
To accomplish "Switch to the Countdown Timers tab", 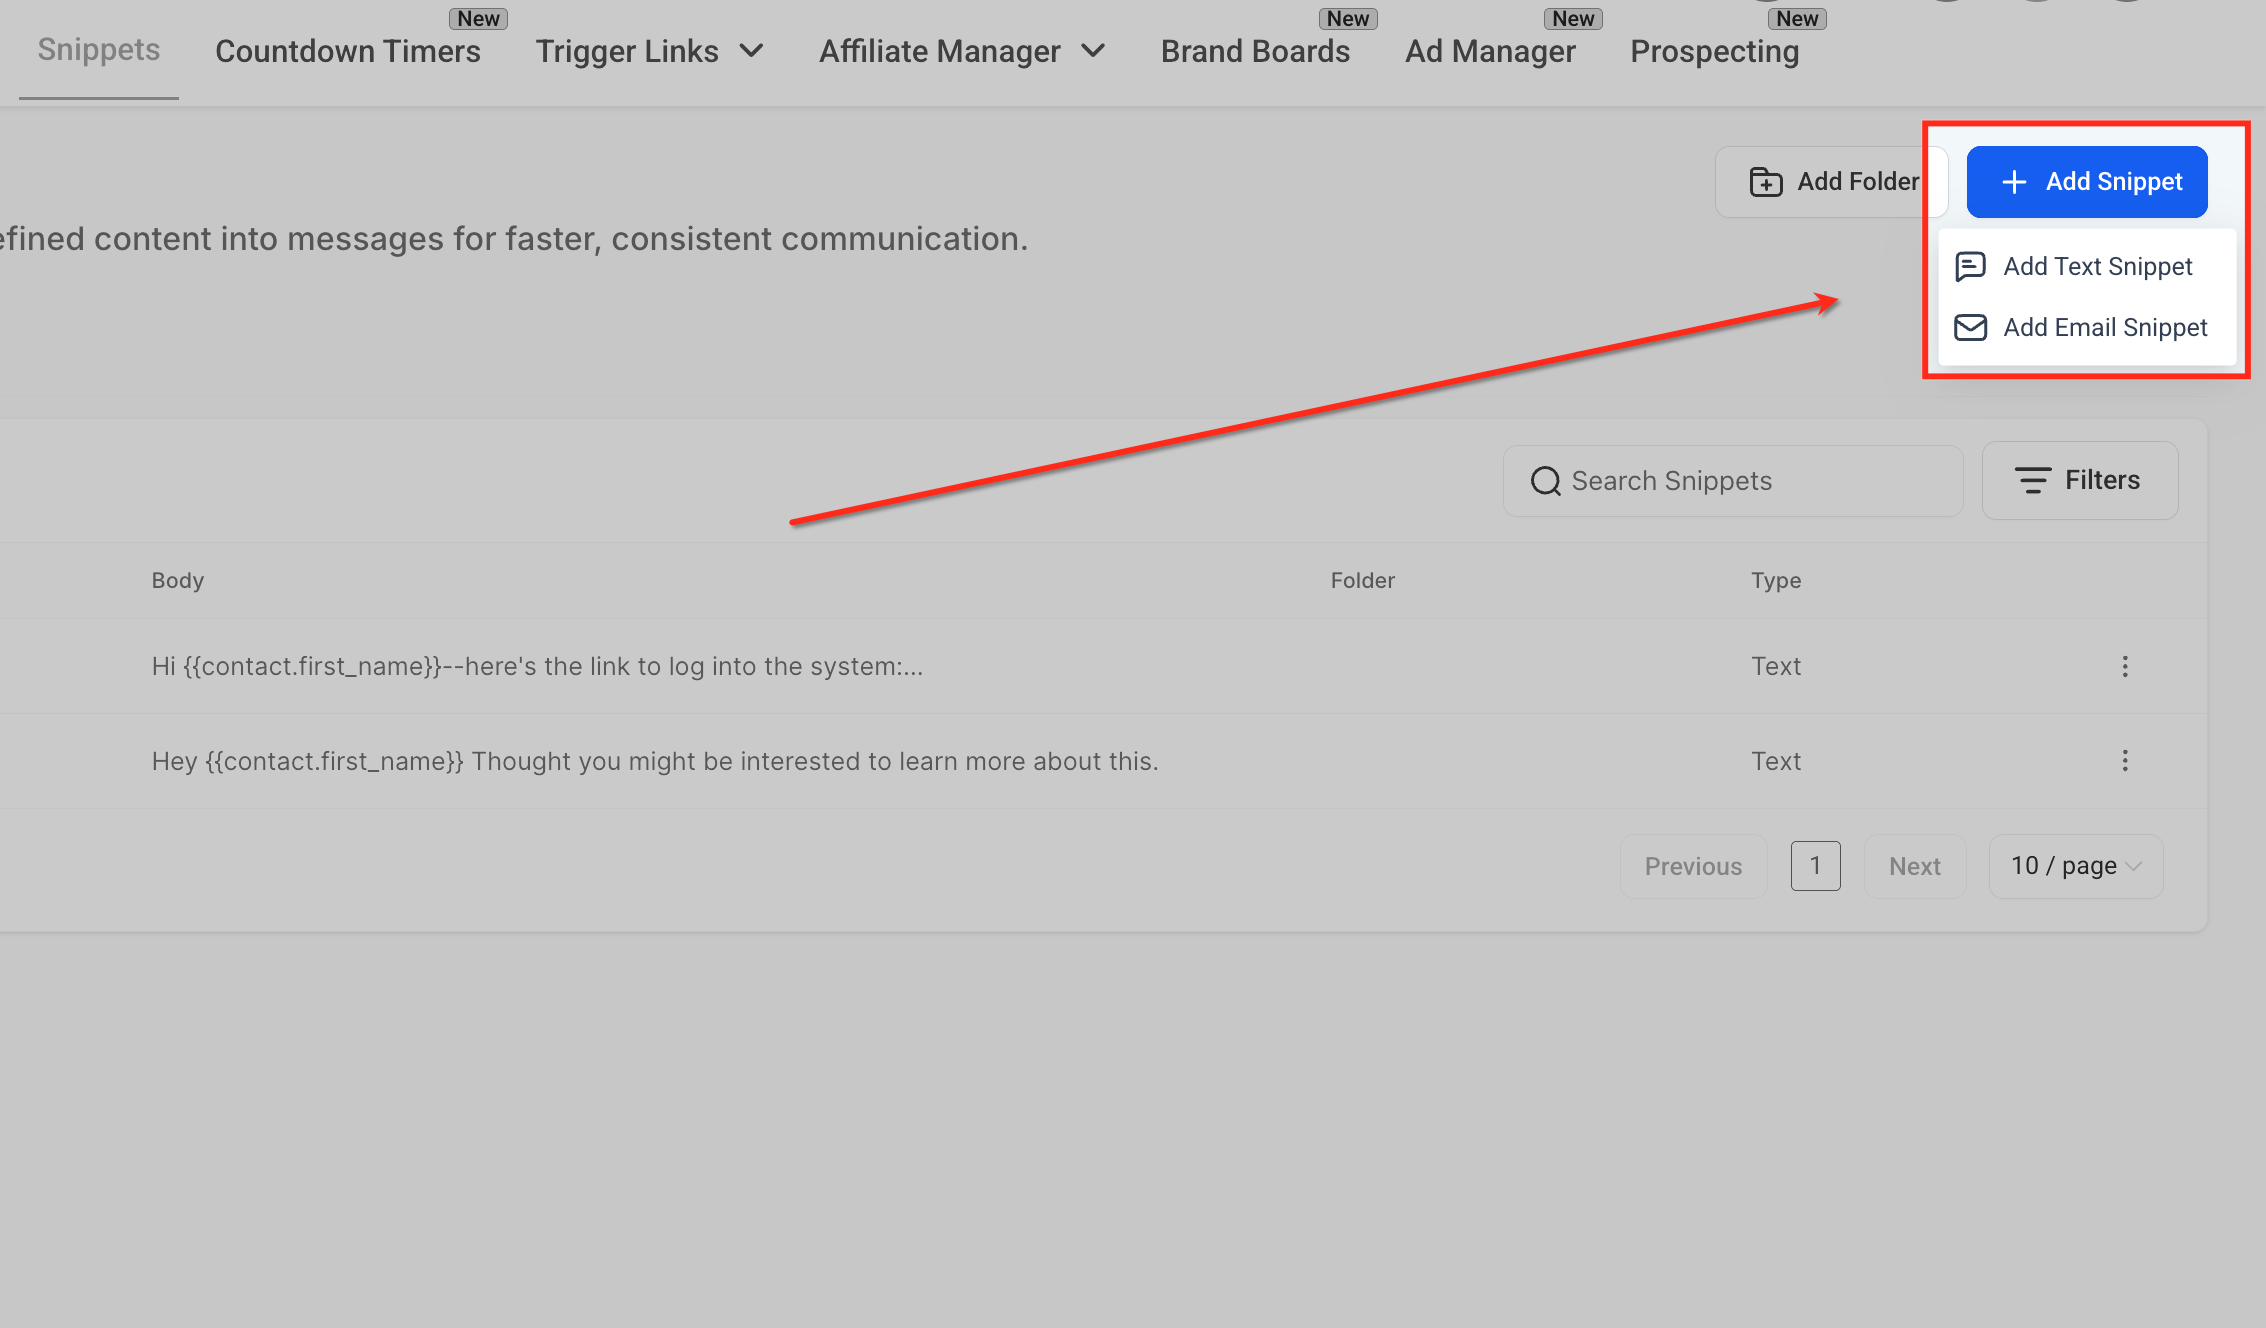I will point(348,51).
